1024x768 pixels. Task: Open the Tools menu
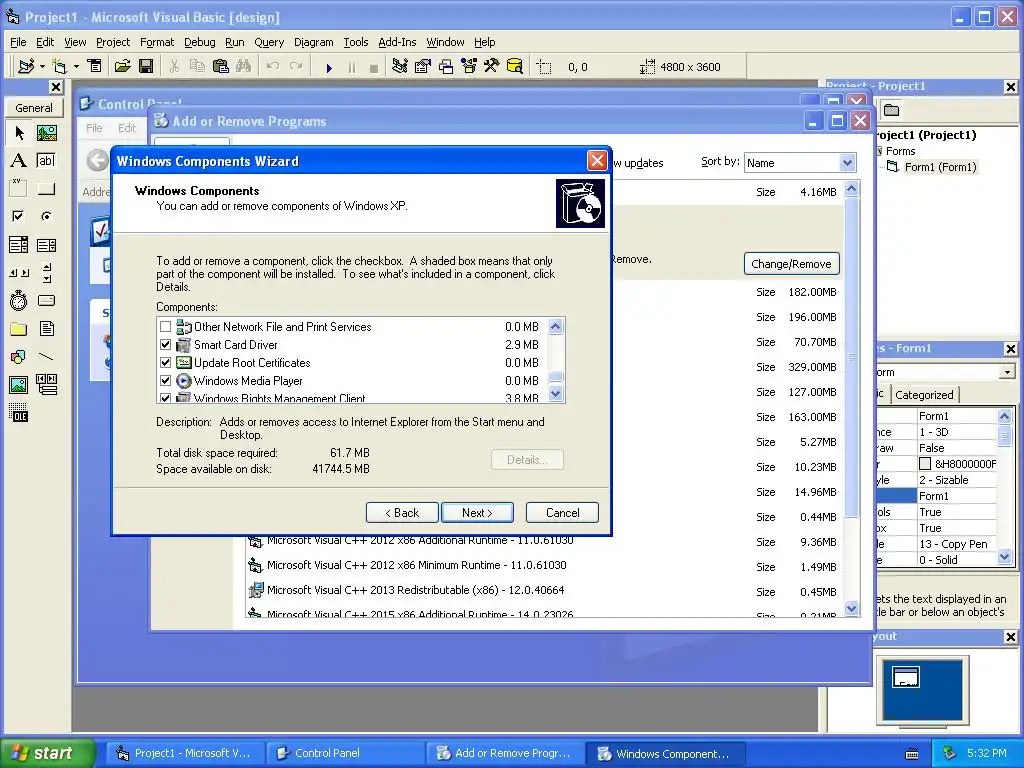pos(356,42)
